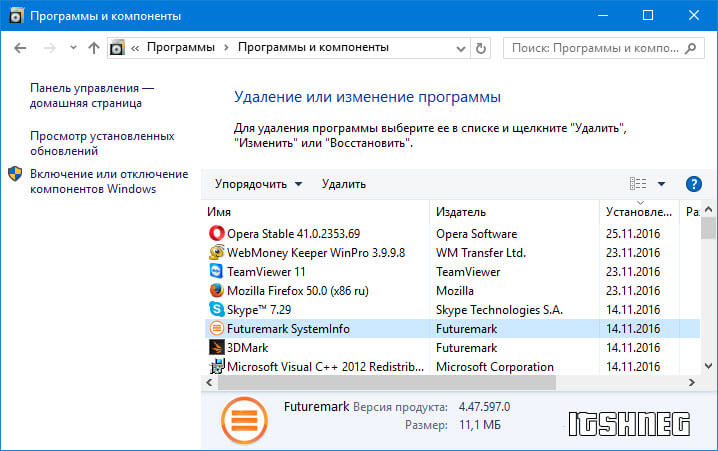Select the 3DMark program icon
The image size is (718, 451).
pyautogui.click(x=217, y=347)
